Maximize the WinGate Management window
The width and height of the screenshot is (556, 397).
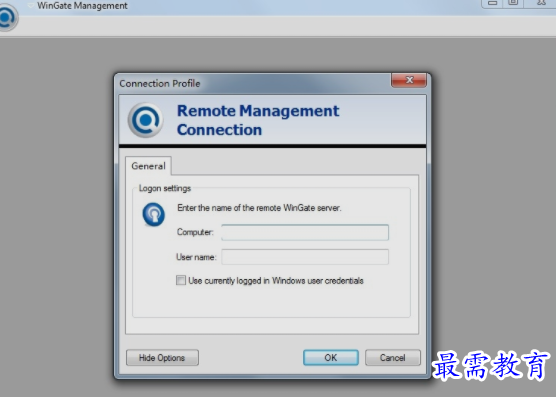[x=513, y=3]
